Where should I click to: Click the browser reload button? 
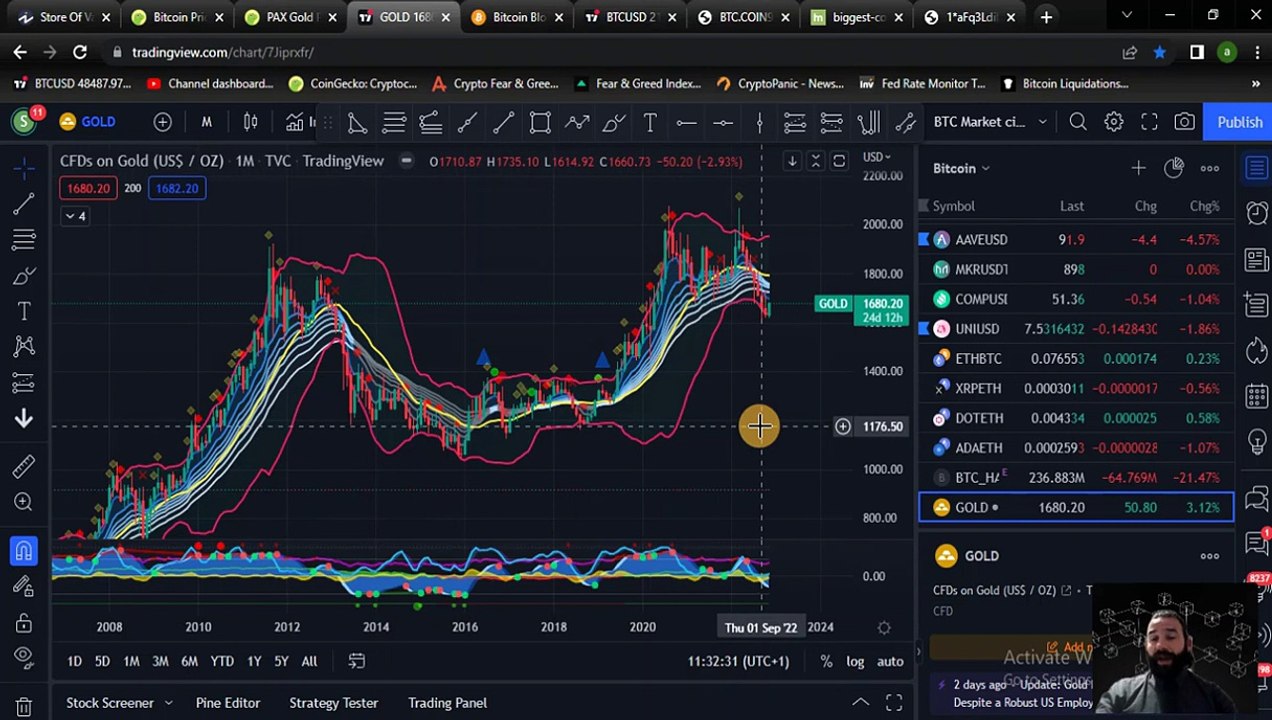[80, 52]
